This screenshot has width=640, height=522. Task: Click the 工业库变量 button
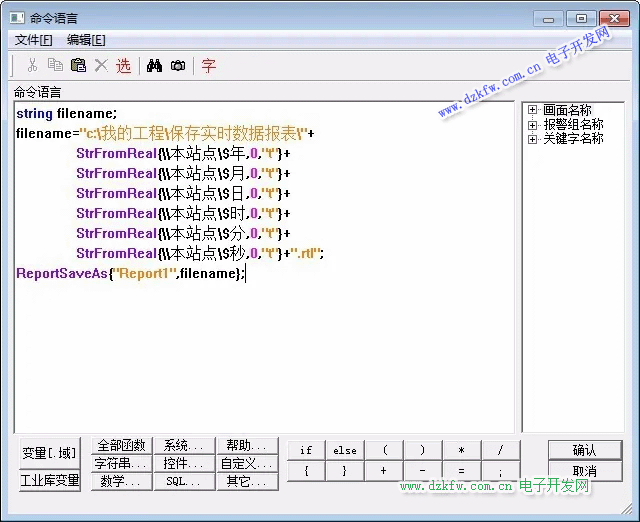(49, 480)
